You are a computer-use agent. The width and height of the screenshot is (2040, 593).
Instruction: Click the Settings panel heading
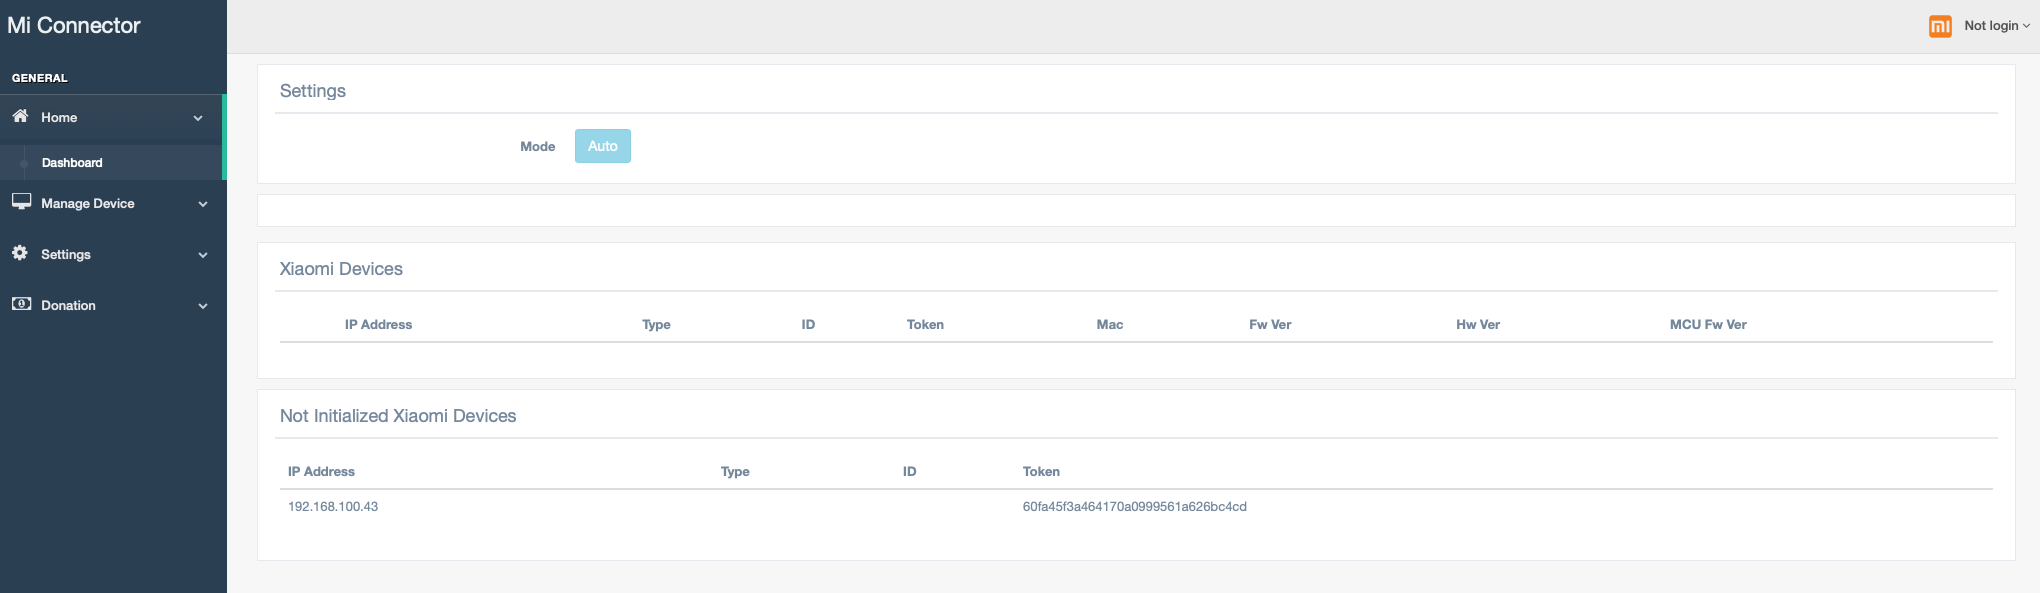point(313,91)
